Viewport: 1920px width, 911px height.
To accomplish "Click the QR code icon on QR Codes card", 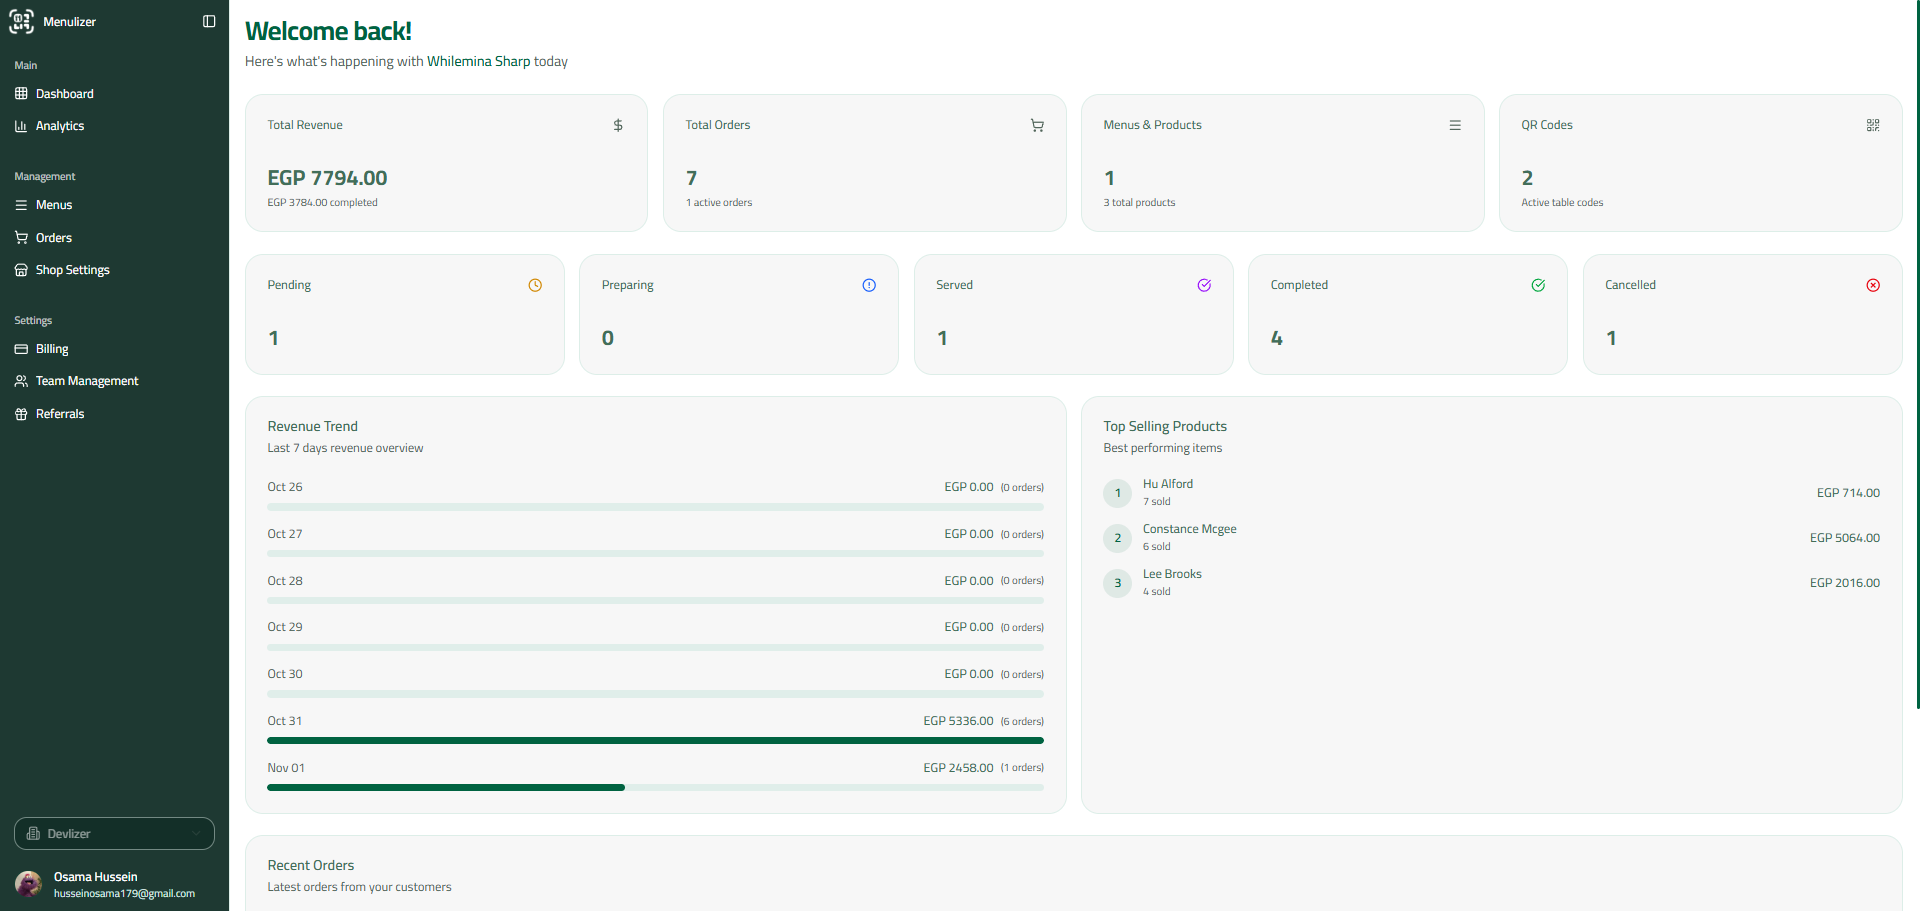I will [x=1872, y=125].
